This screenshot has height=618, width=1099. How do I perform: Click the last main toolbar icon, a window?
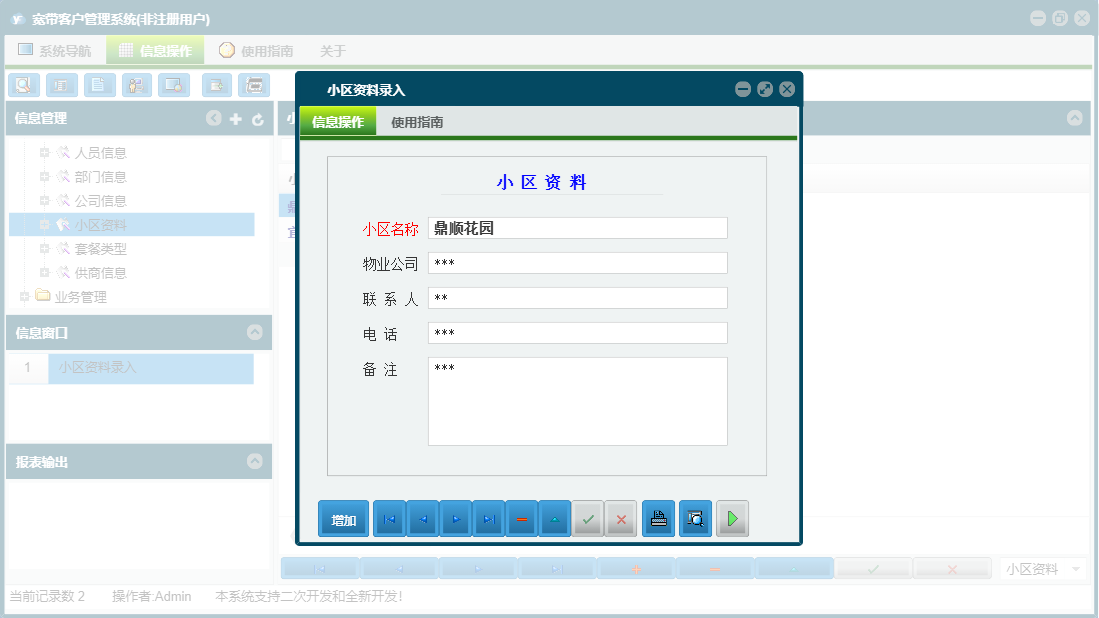[254, 85]
